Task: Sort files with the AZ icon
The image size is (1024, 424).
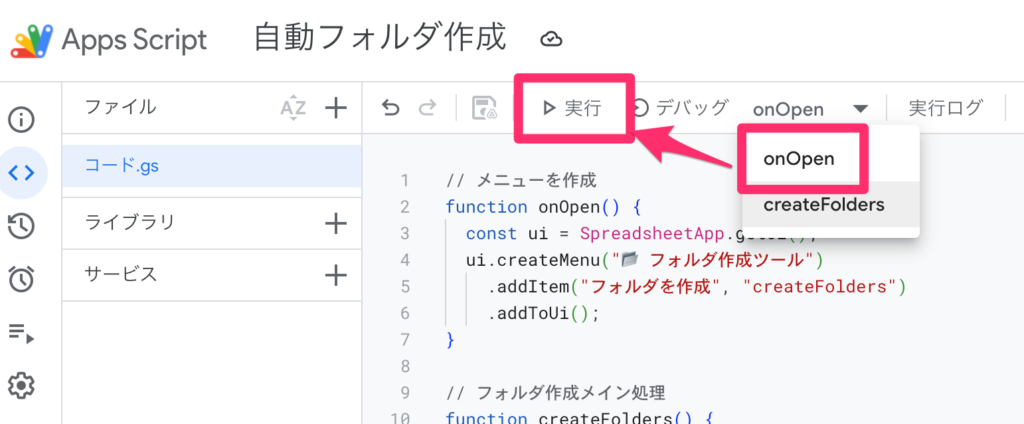Action: [x=293, y=108]
